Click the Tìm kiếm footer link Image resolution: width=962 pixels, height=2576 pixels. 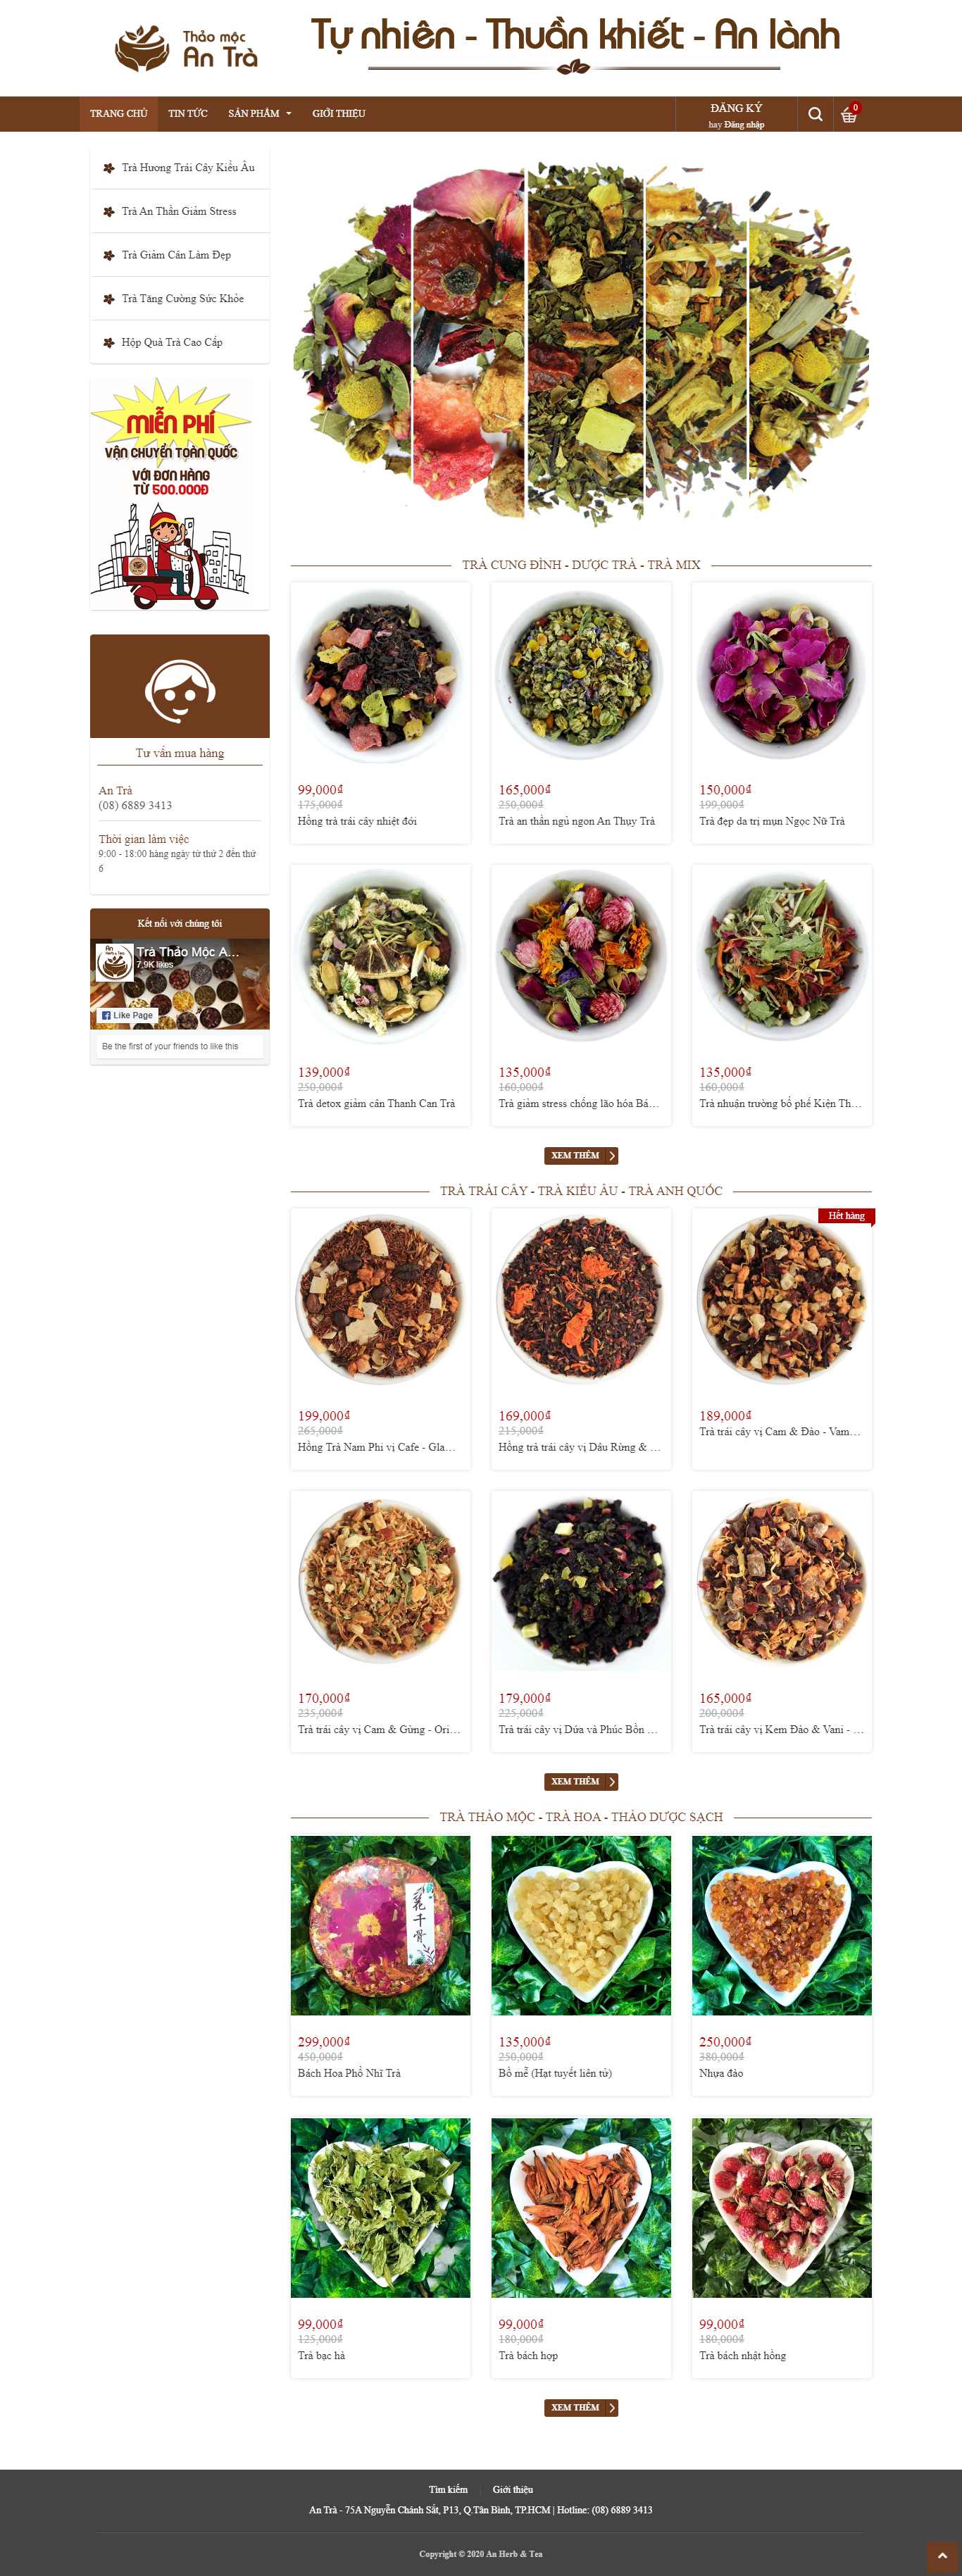tap(448, 2489)
